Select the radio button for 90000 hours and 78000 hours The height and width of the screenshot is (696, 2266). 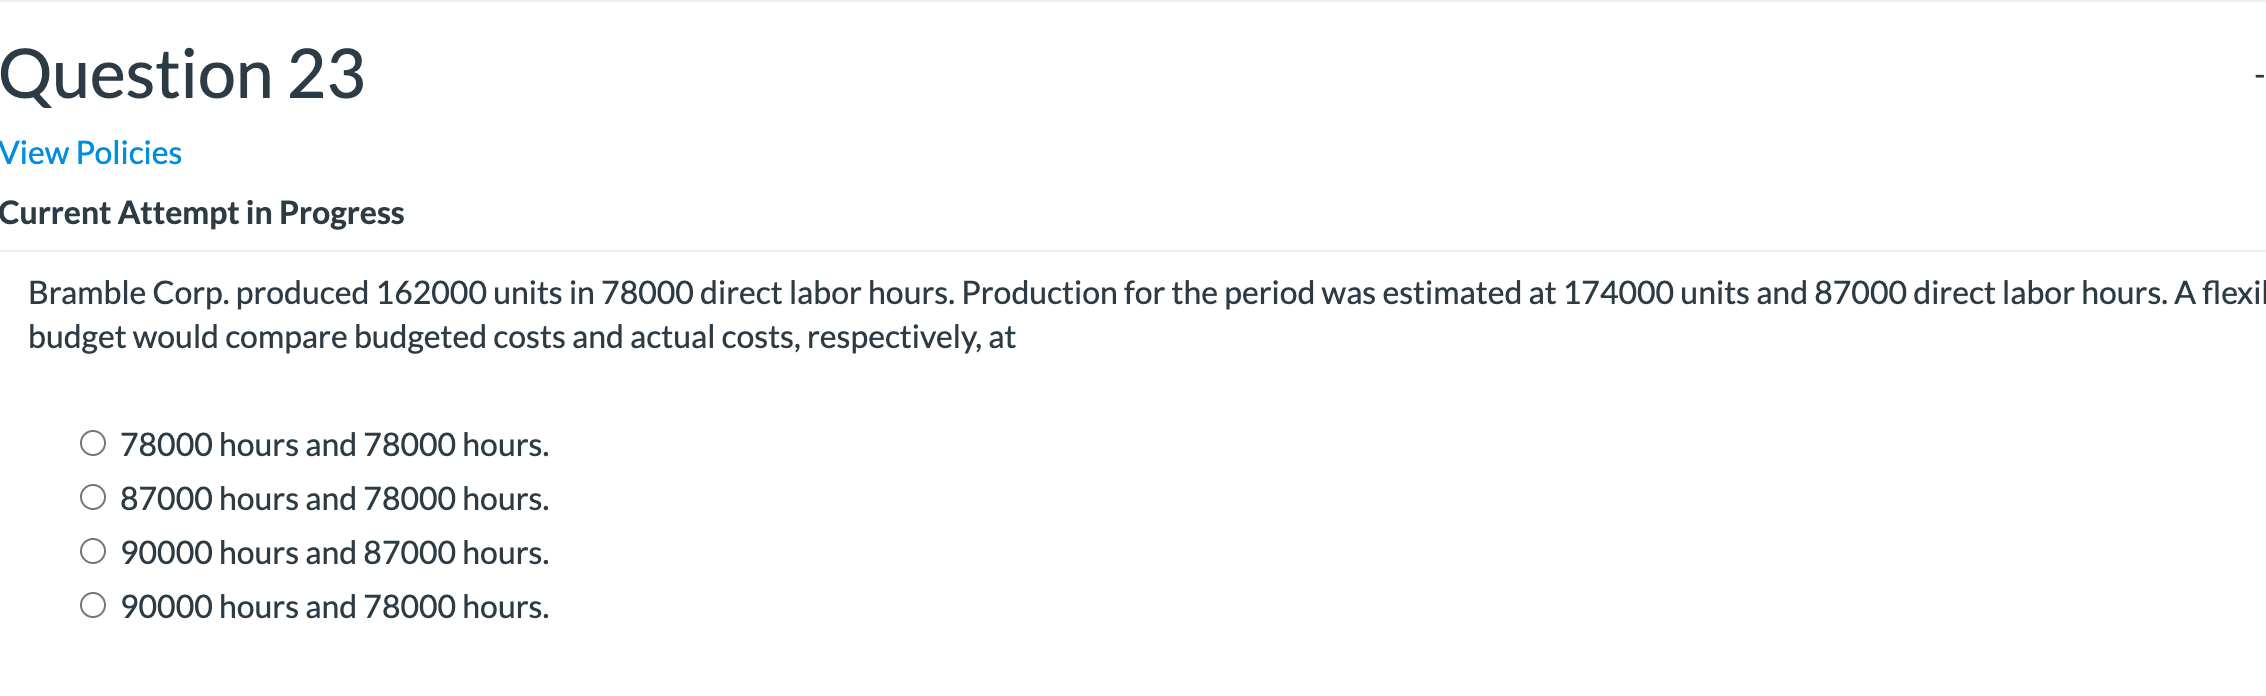pyautogui.click(x=93, y=605)
